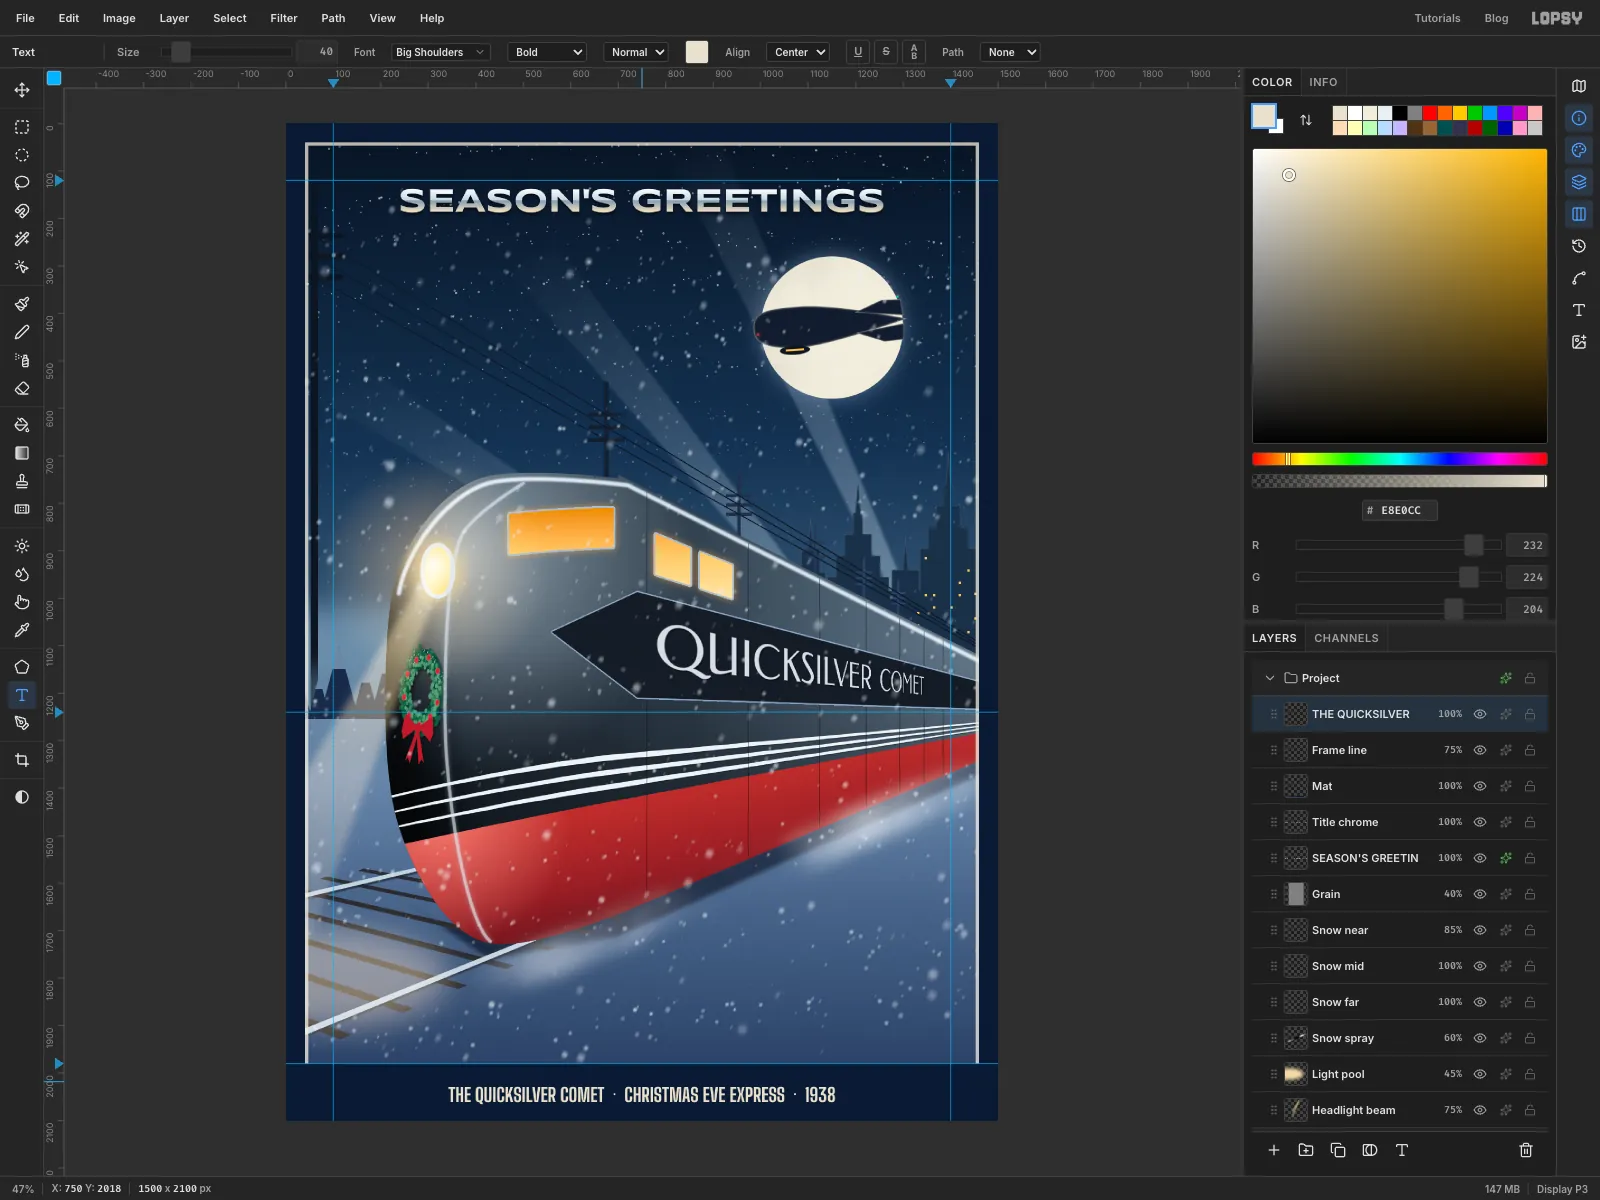Hide the Snow near layer
The image size is (1600, 1200).
tap(1480, 930)
